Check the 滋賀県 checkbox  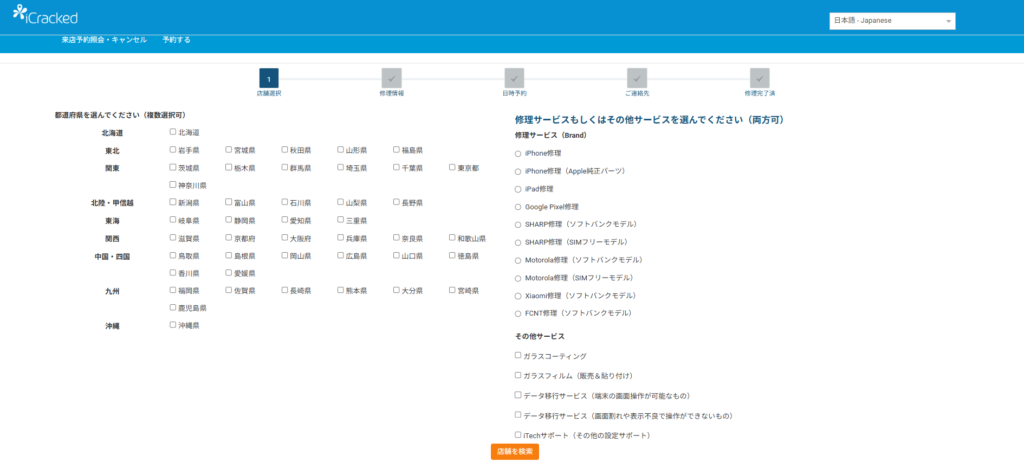[173, 238]
